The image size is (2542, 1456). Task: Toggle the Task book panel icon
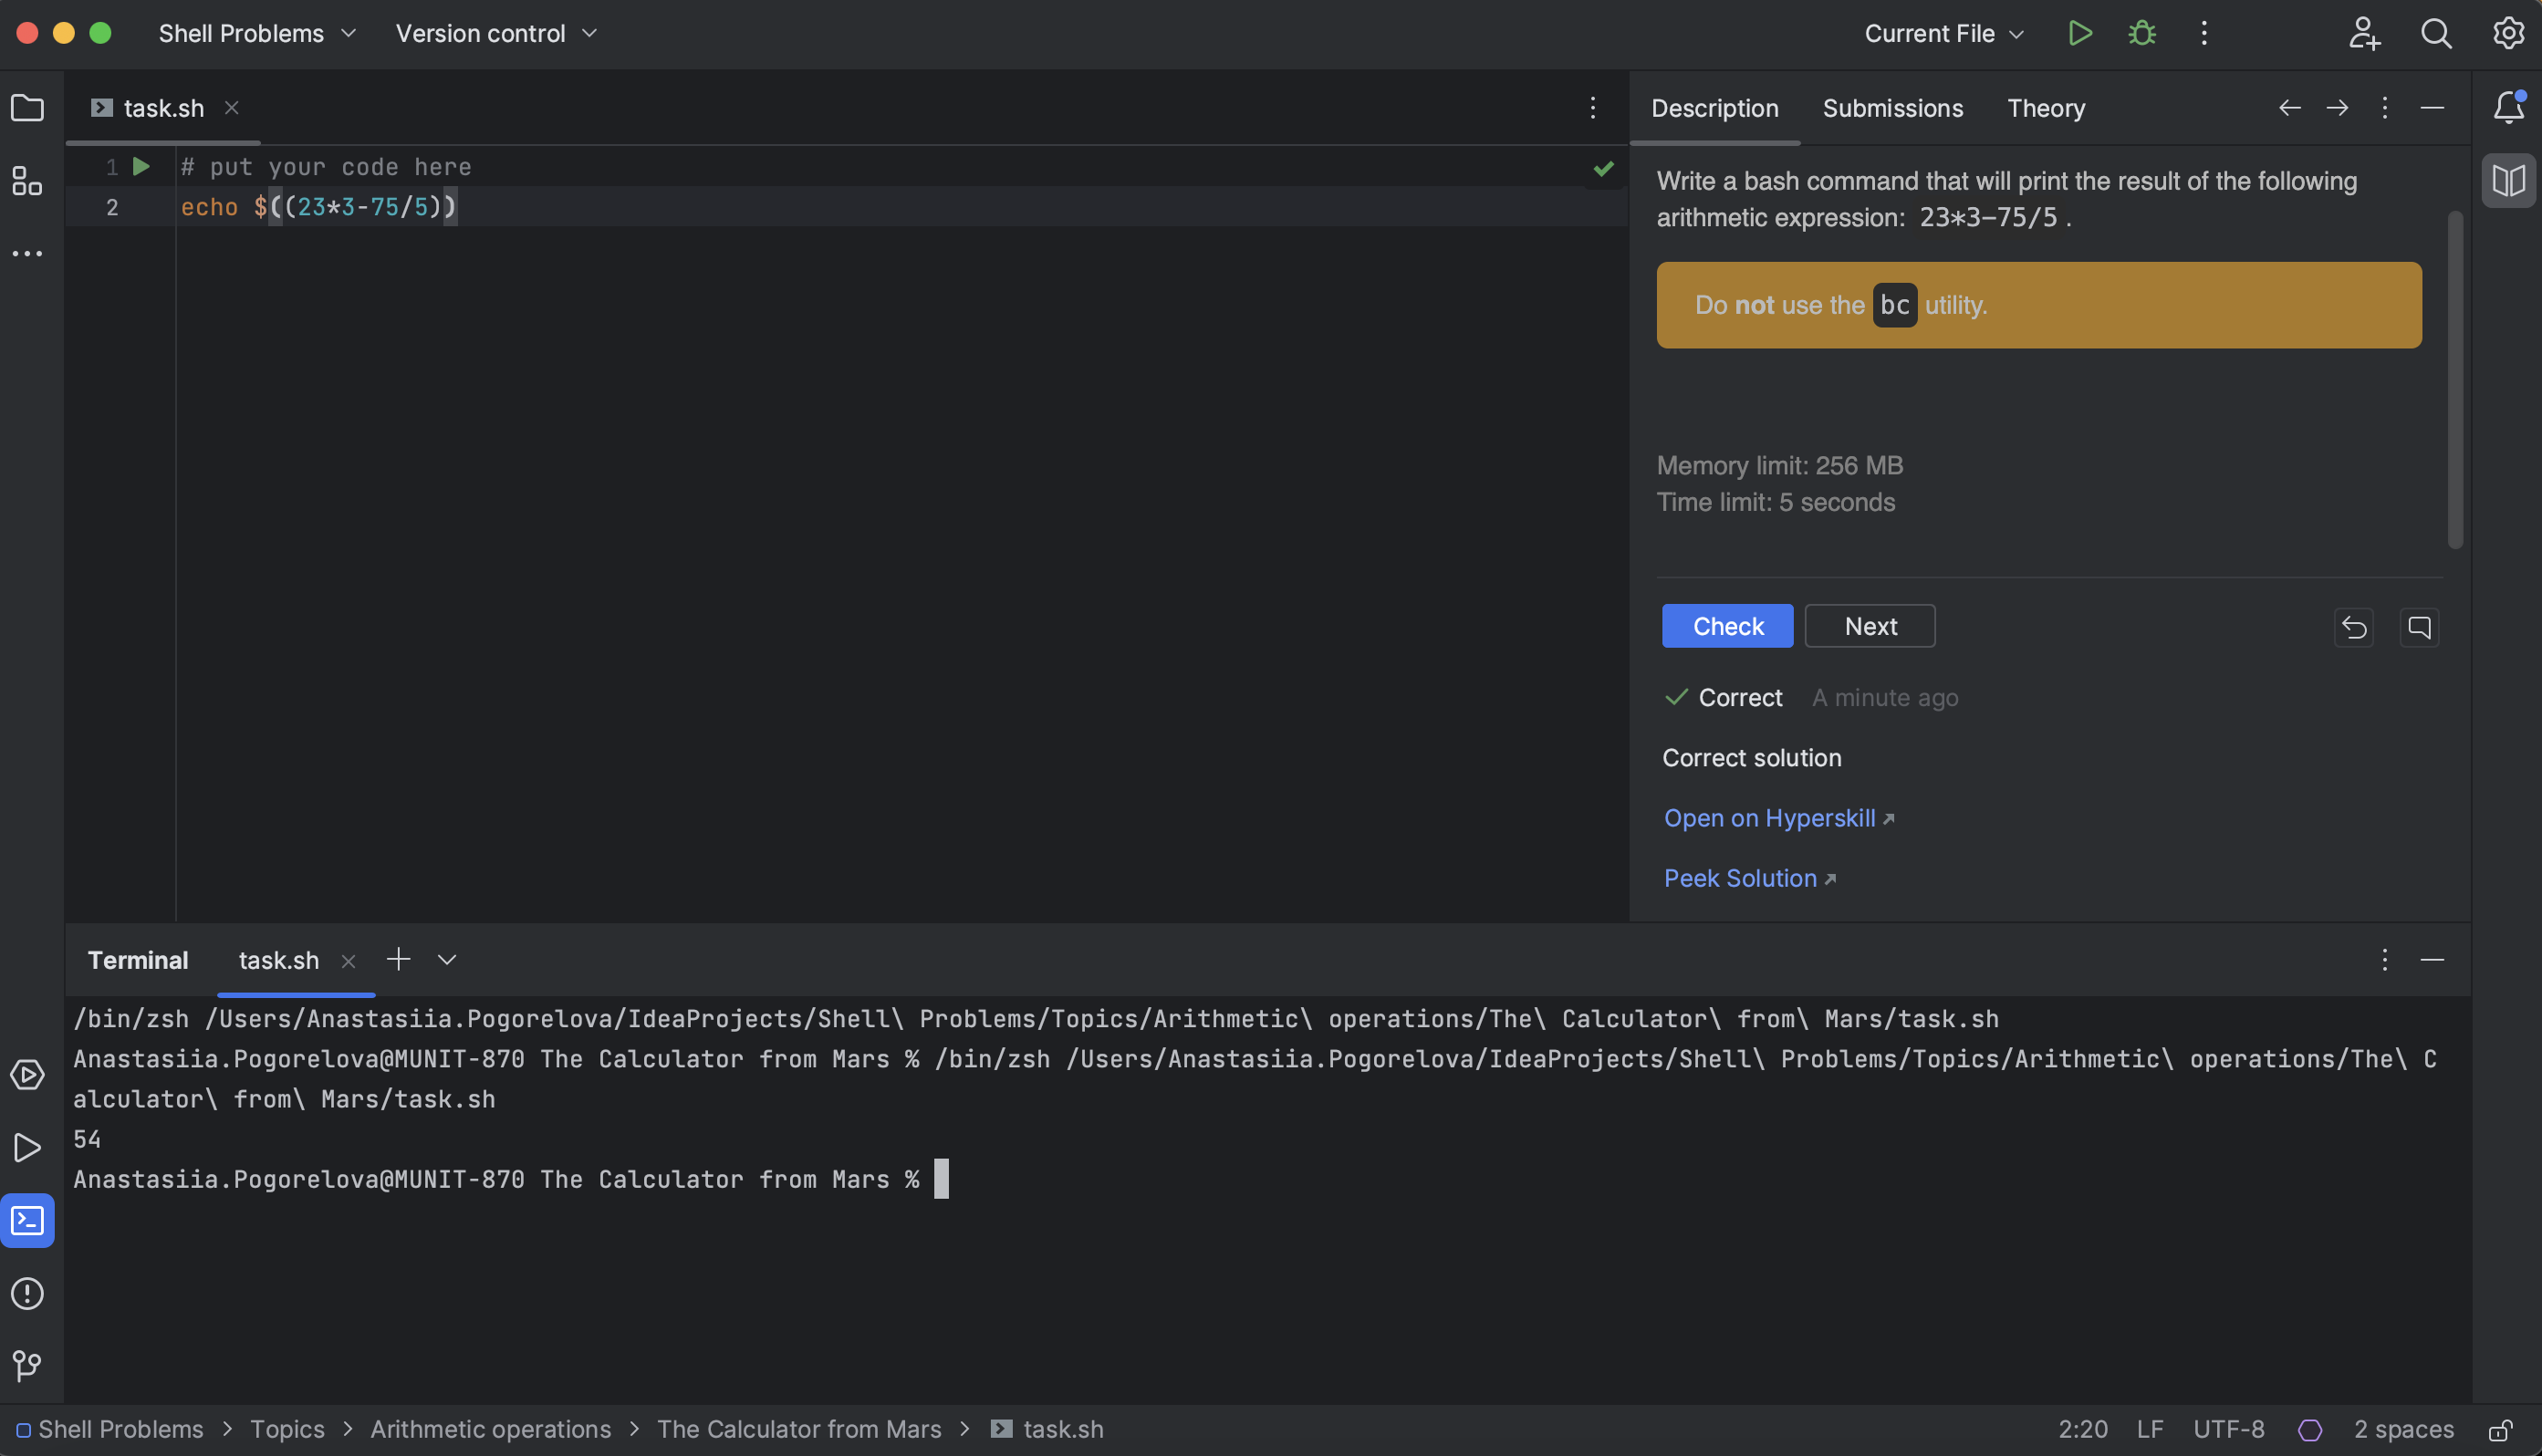(2508, 181)
